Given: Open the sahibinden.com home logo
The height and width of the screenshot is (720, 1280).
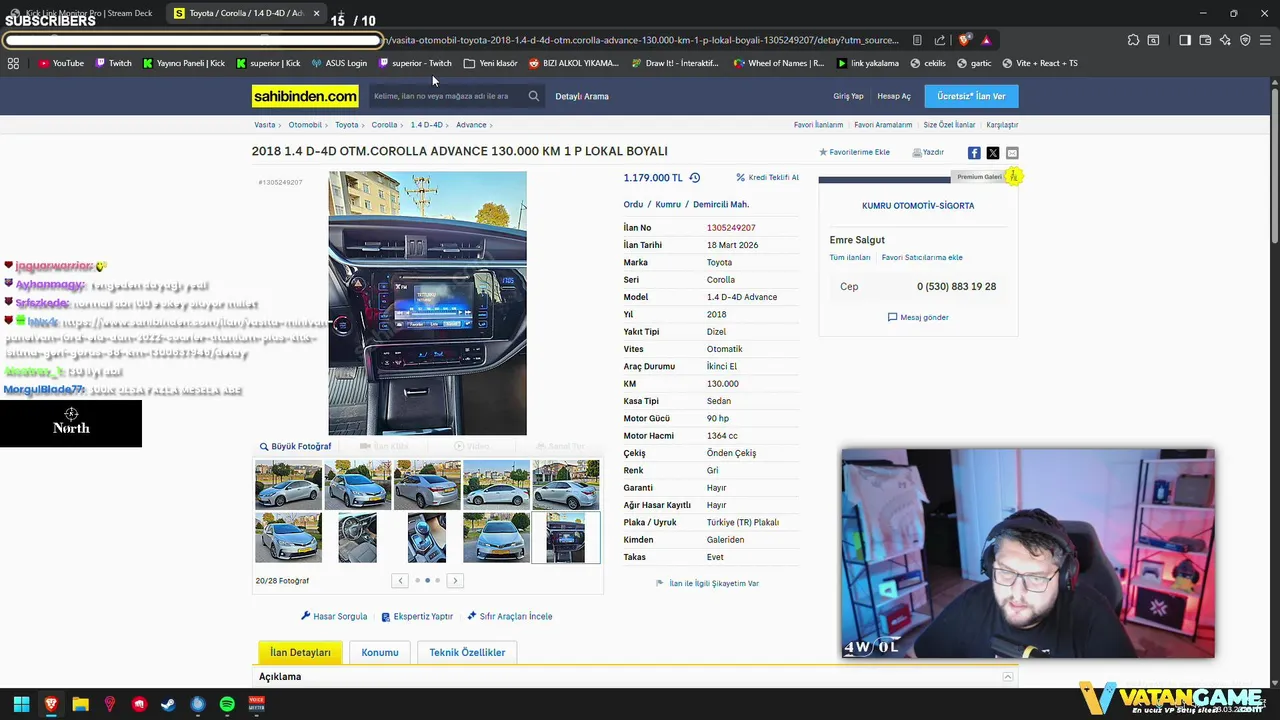Looking at the screenshot, I should coord(305,96).
